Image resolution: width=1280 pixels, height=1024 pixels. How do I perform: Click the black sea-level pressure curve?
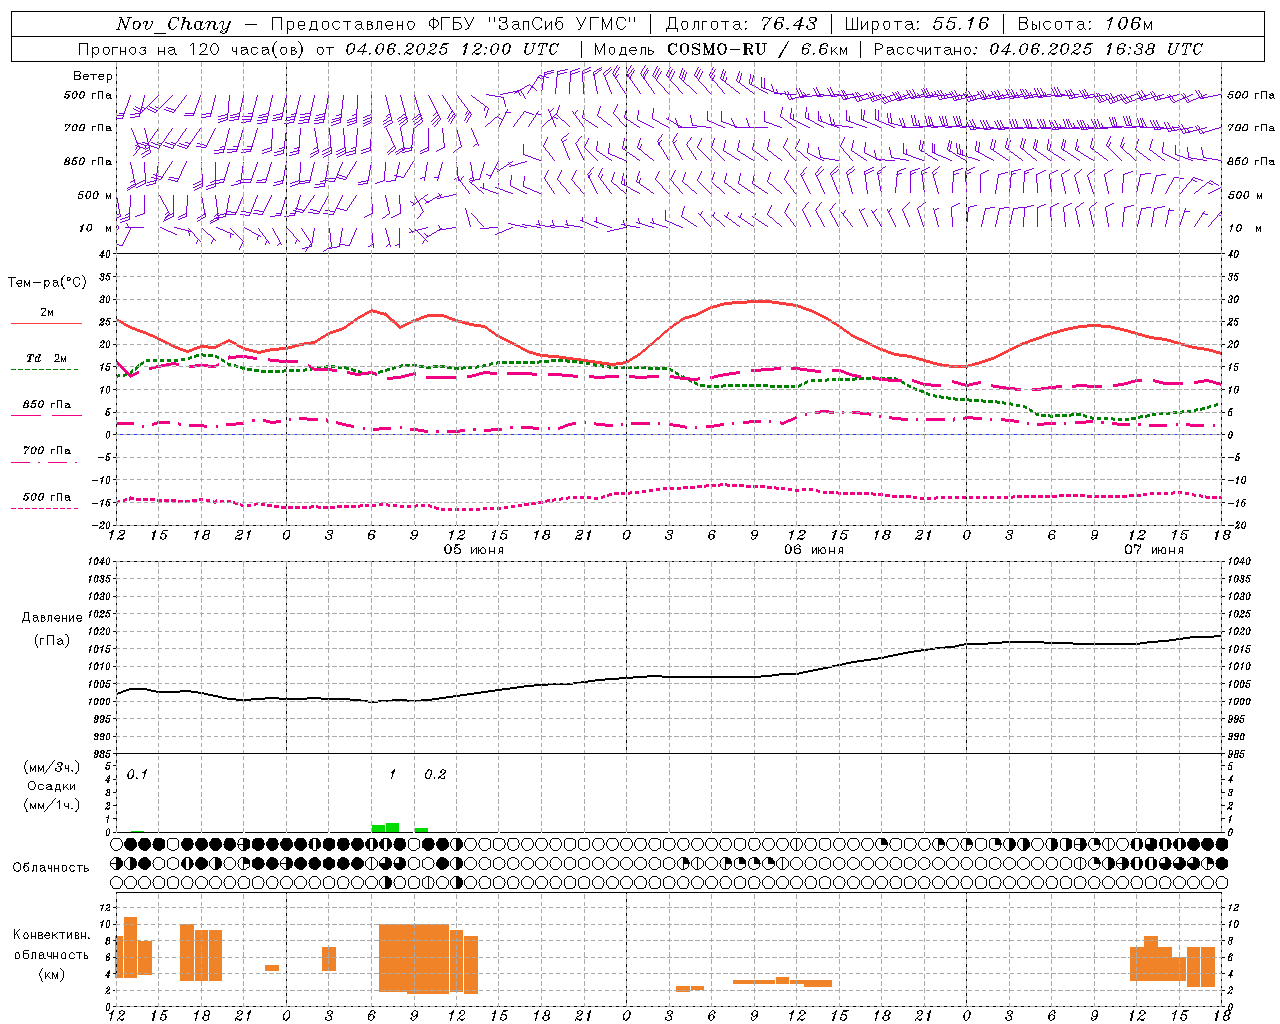(x=670, y=676)
